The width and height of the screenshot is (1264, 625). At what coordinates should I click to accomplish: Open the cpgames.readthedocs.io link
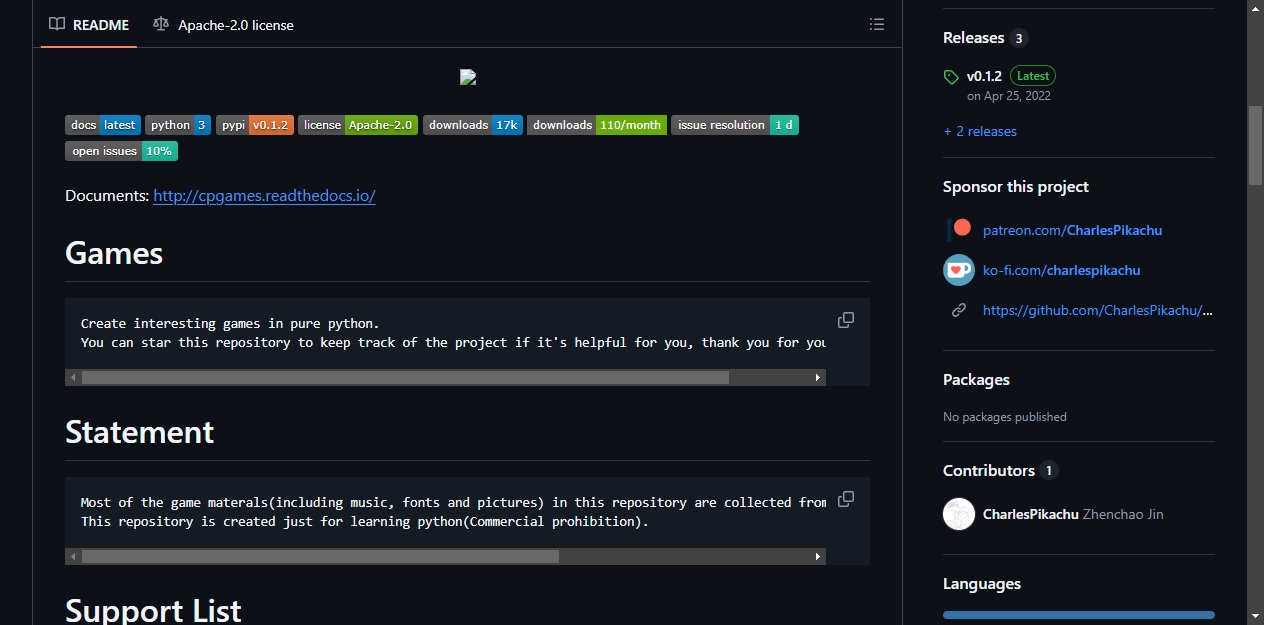264,196
